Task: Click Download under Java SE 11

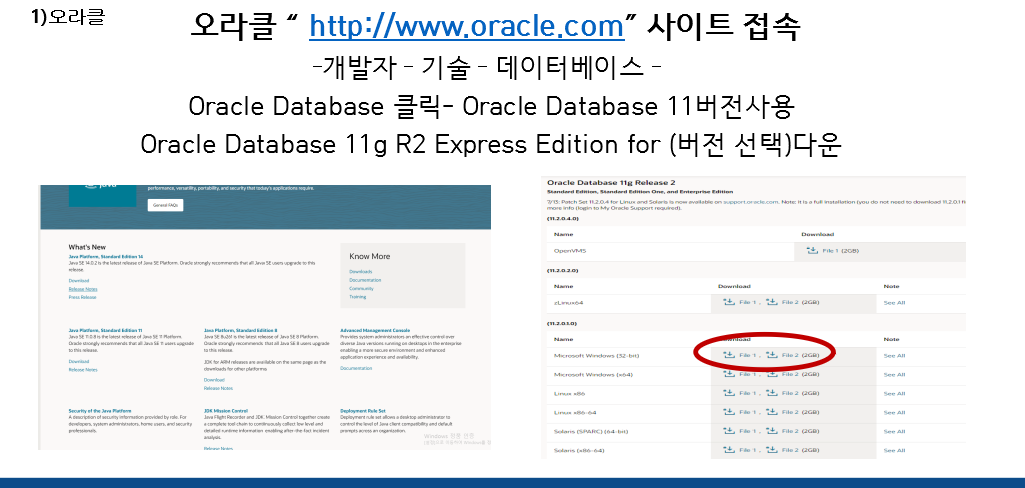Action: click(x=78, y=361)
